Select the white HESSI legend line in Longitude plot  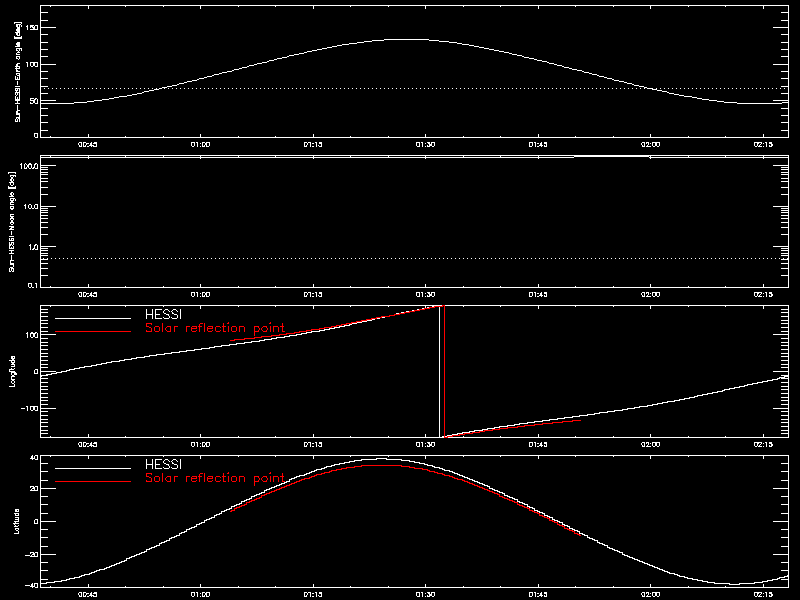point(93,318)
